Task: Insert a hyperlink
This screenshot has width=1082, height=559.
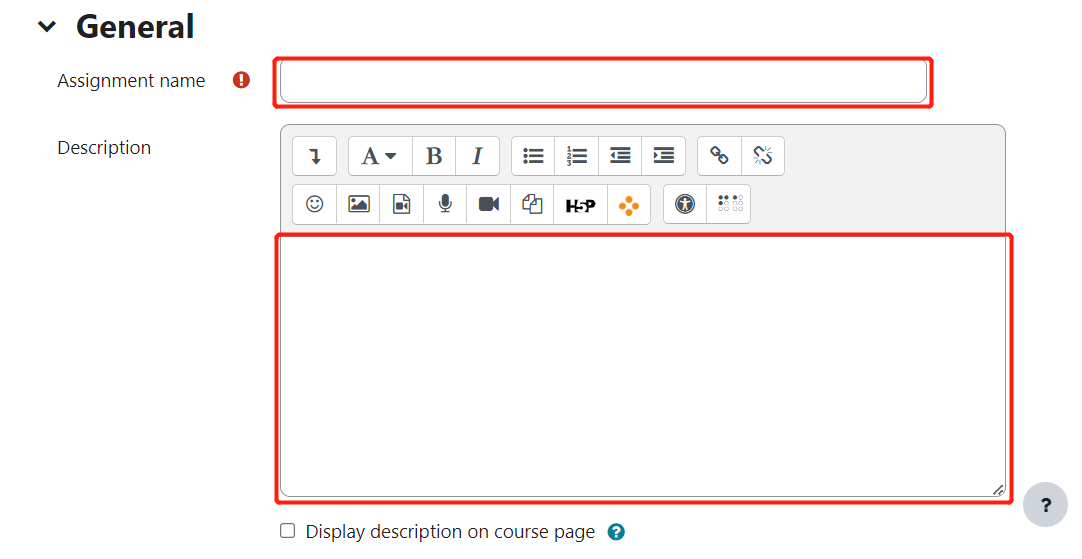Action: pos(719,156)
